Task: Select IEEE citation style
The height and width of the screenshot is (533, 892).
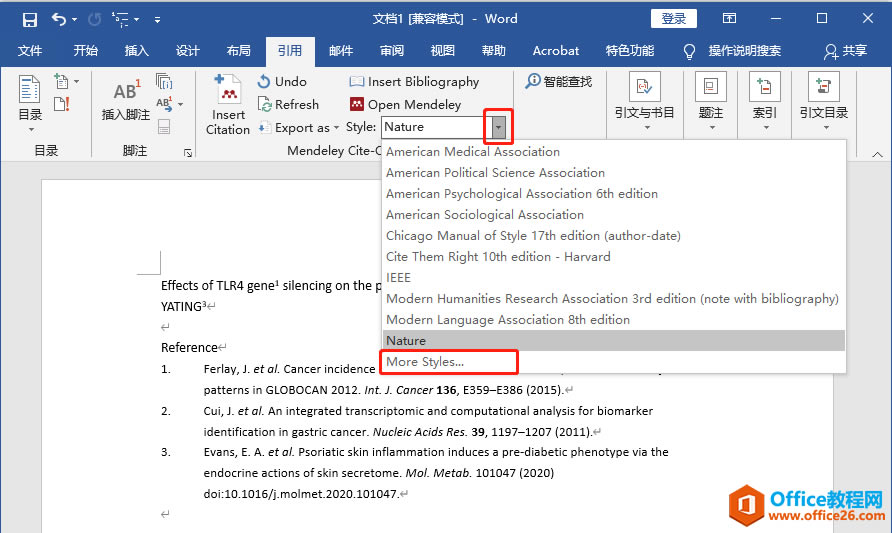Action: 614,278
